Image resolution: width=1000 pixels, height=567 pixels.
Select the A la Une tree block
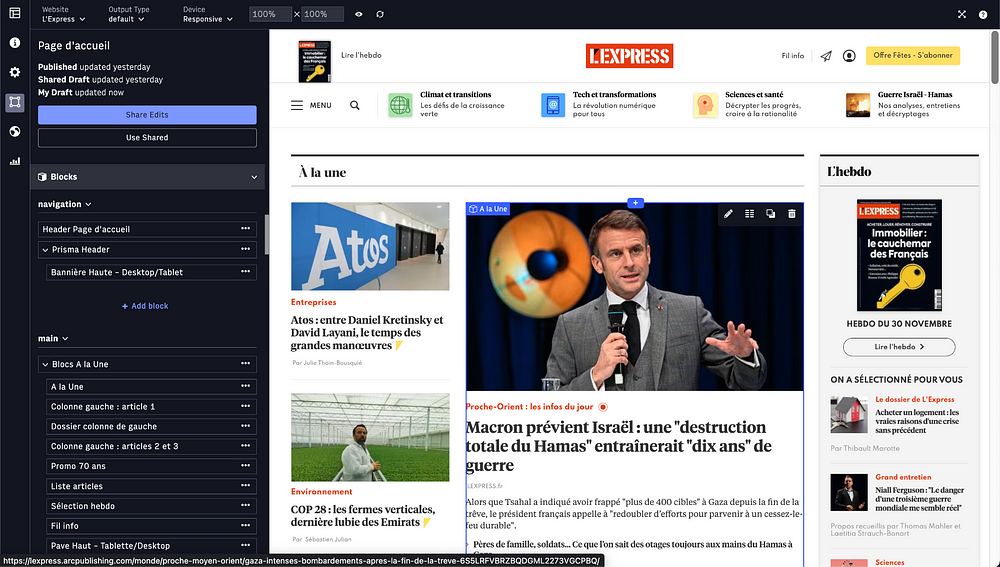point(151,387)
